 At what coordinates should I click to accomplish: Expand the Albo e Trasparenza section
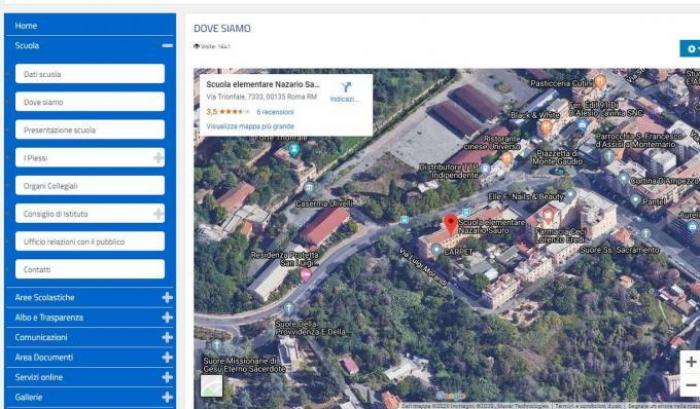[167, 317]
